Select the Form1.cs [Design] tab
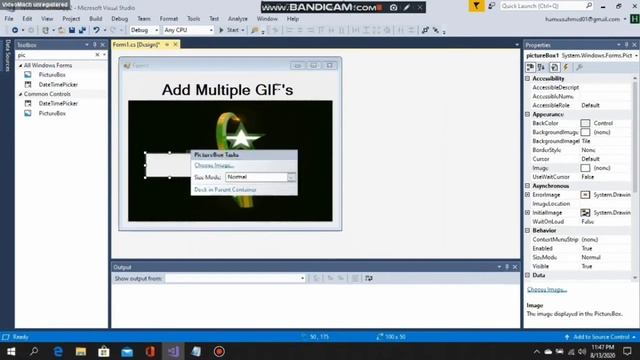Screen dimensions: 640x360 (136, 44)
